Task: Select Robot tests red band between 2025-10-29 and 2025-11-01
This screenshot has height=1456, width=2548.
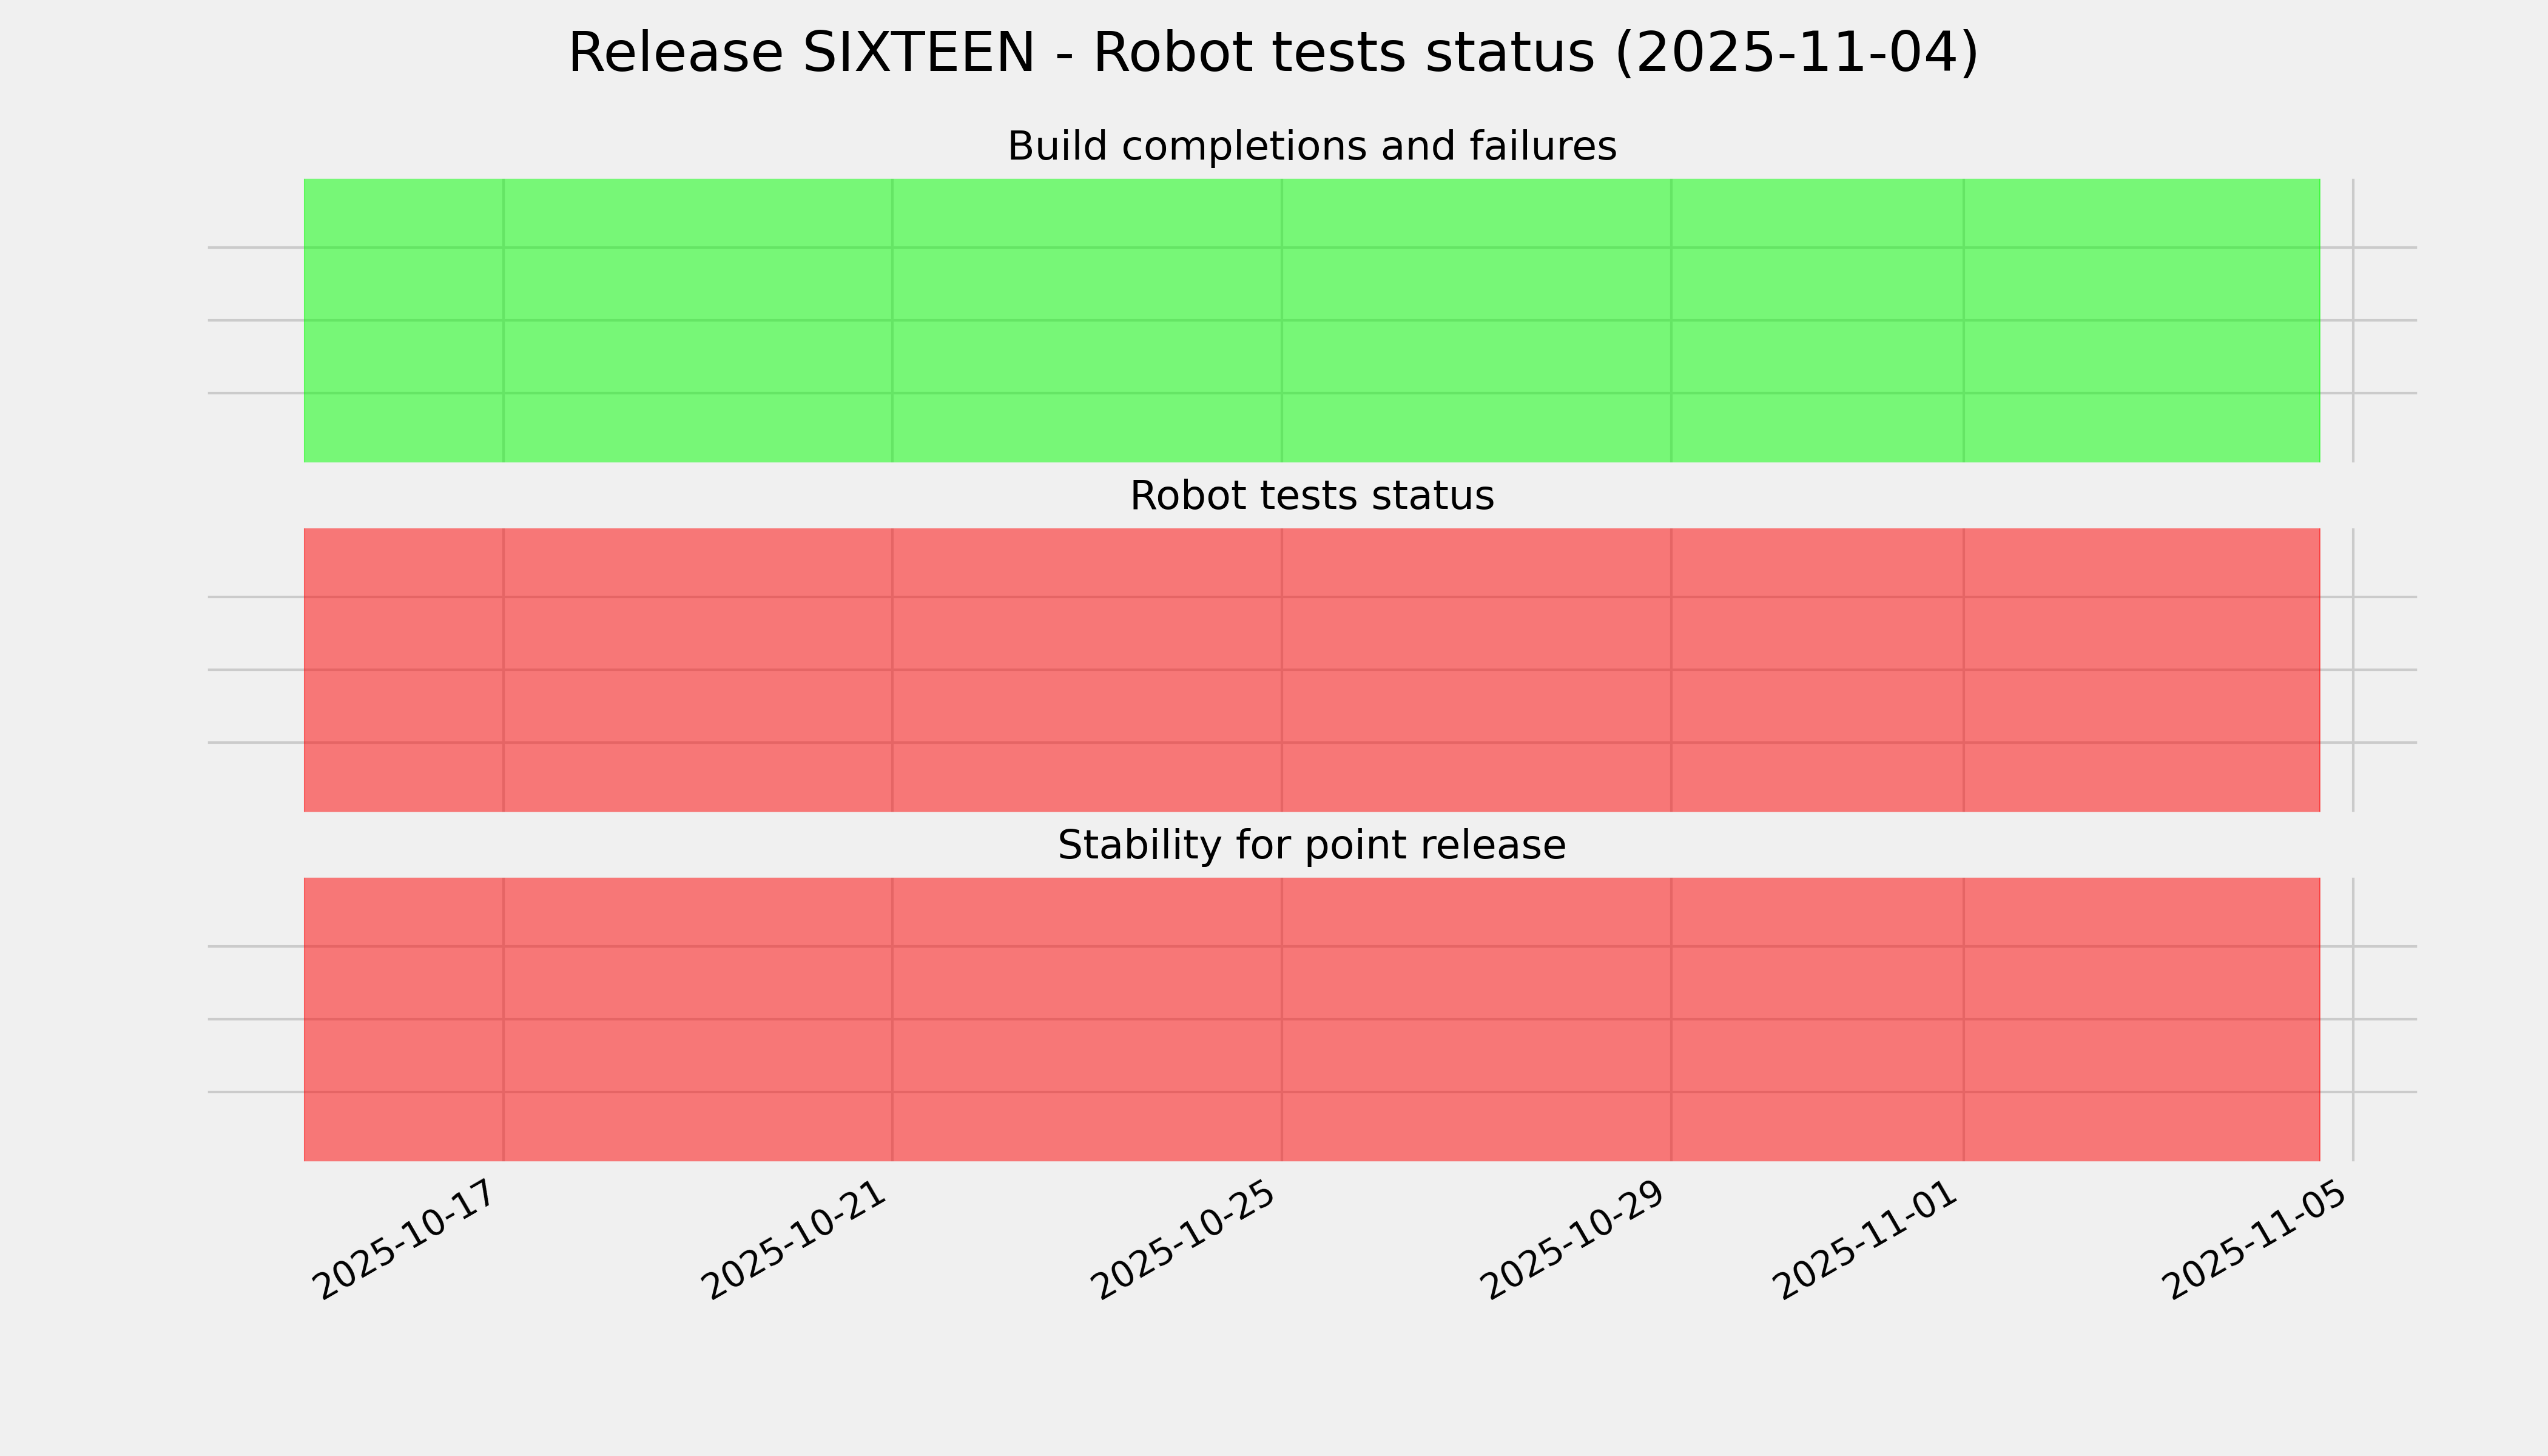Action: tap(1817, 670)
